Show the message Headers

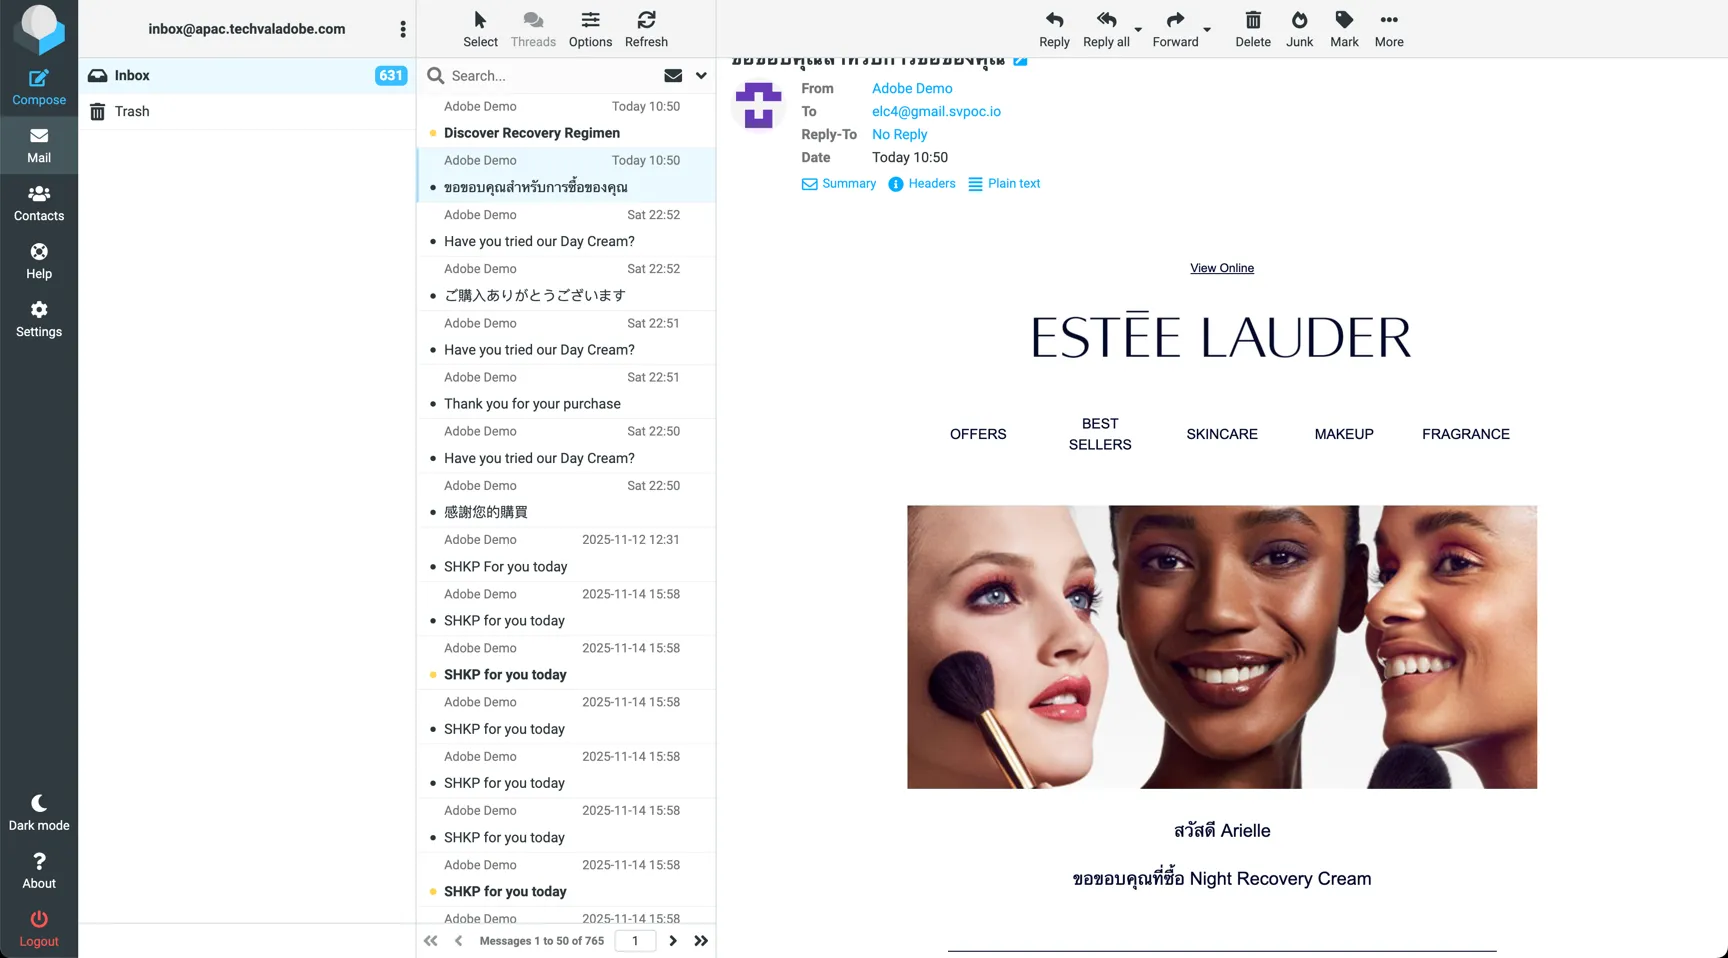point(921,183)
